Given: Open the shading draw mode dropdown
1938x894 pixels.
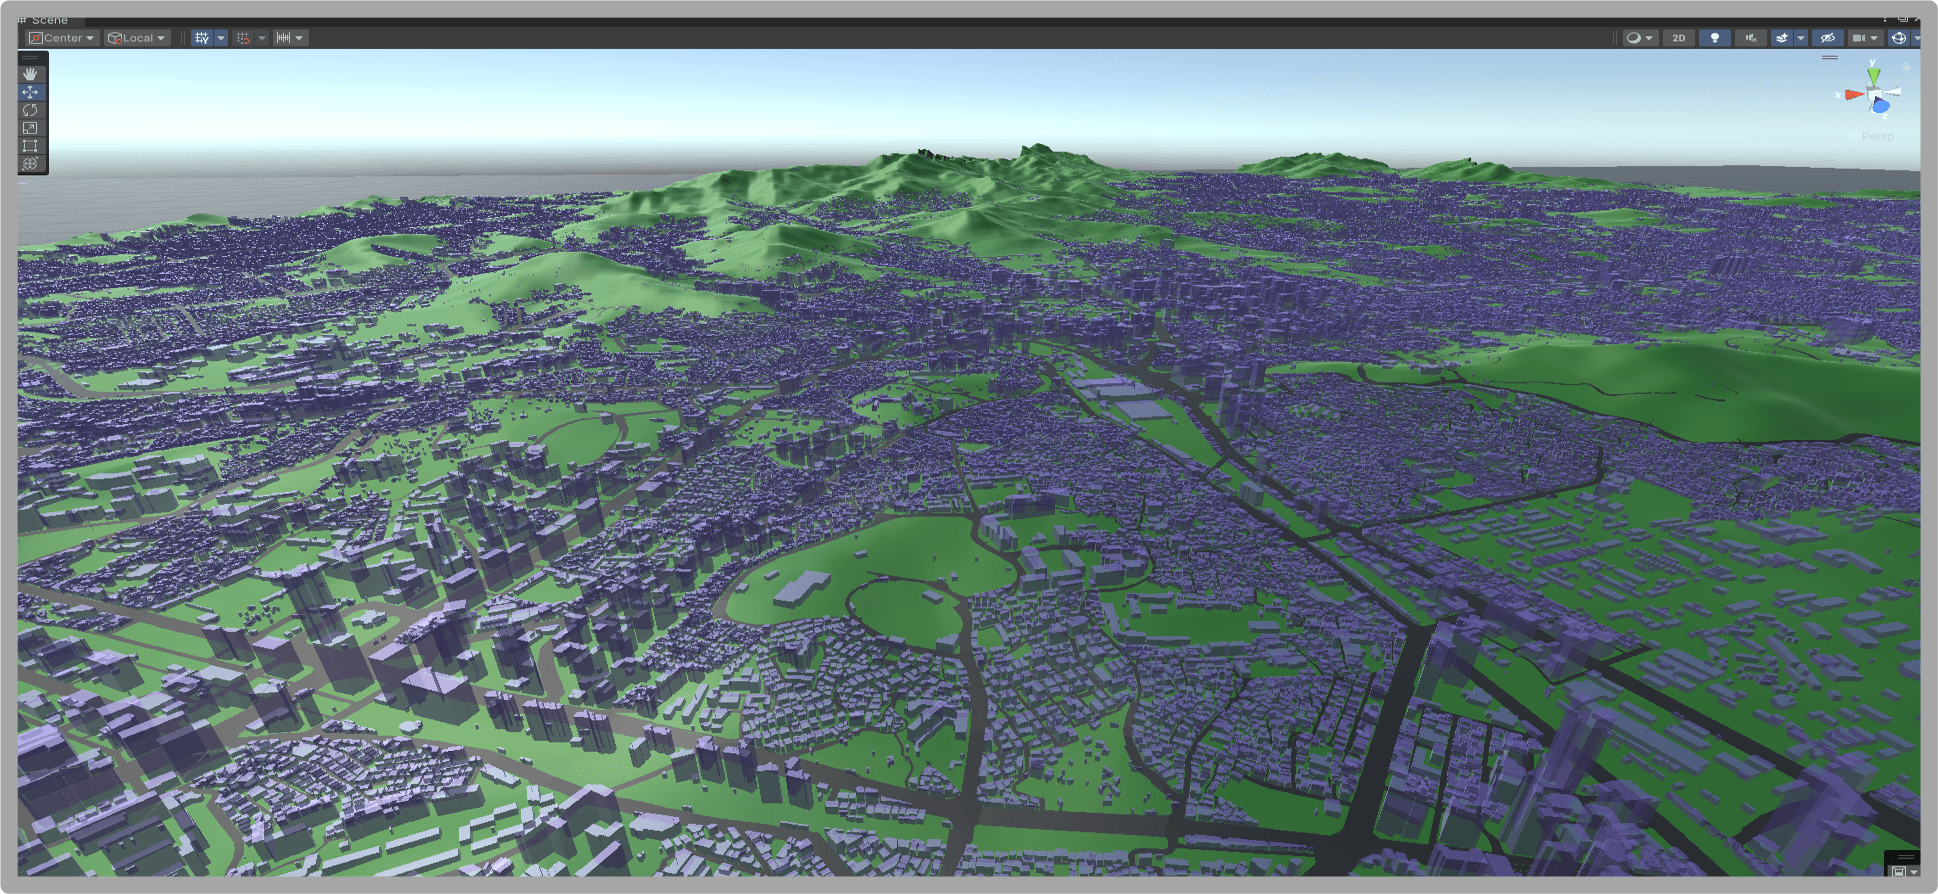Looking at the screenshot, I should (1638, 38).
